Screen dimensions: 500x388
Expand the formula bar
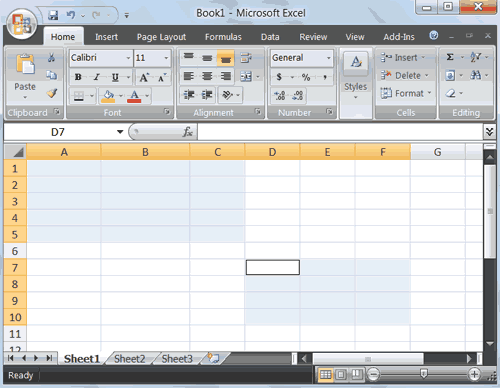coord(489,132)
